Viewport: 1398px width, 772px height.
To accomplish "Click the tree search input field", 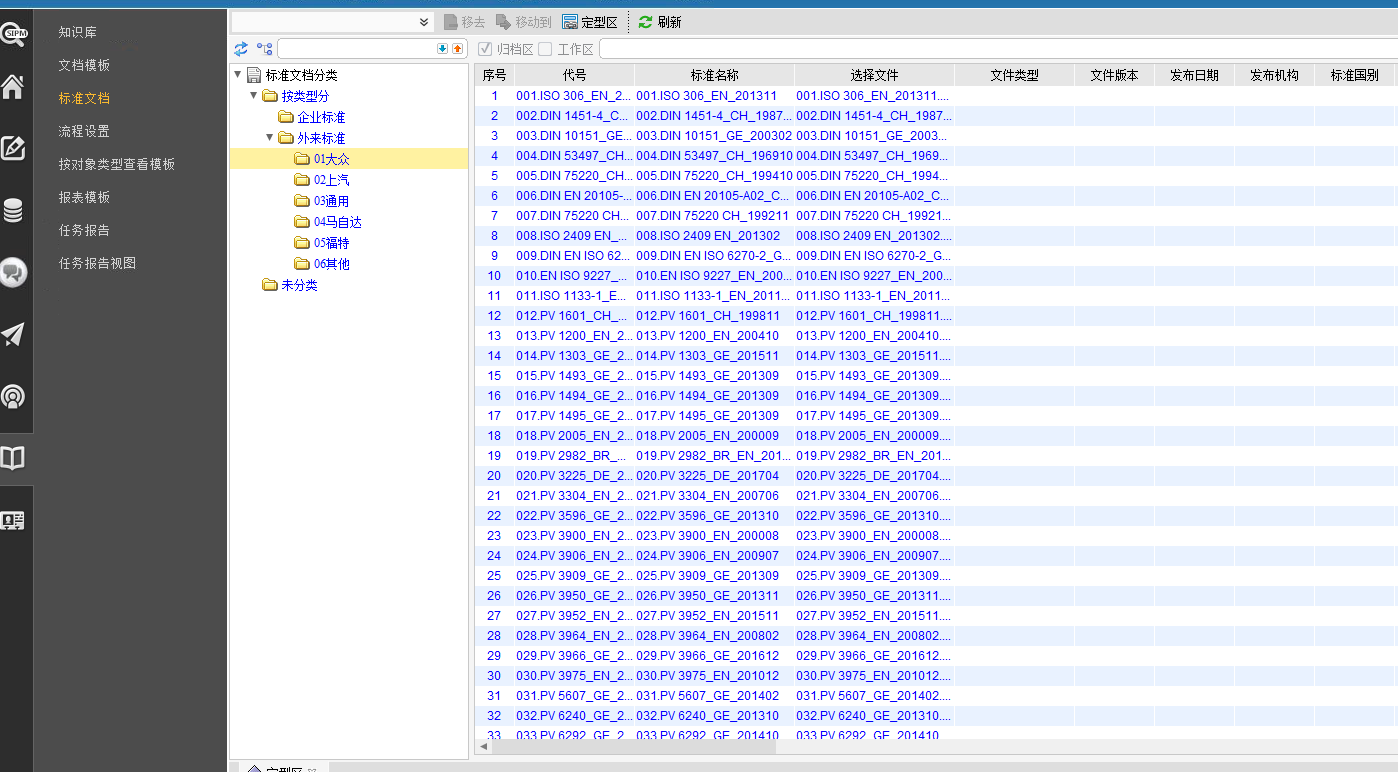I will tap(357, 49).
